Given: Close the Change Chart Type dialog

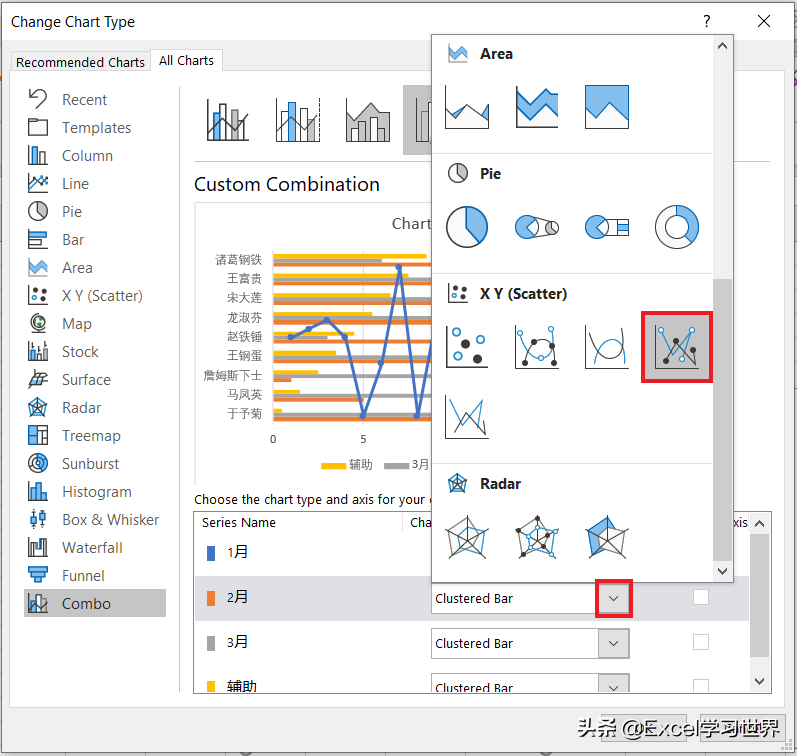Looking at the screenshot, I should pos(763,21).
